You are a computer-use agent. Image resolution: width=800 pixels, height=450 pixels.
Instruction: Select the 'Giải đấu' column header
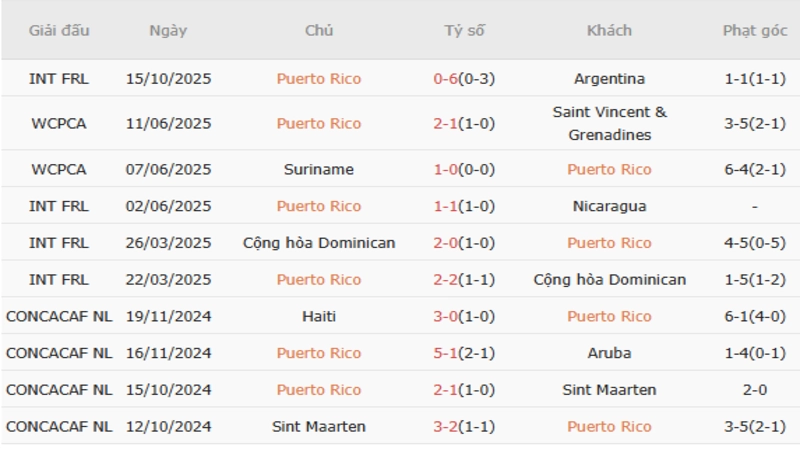(x=59, y=30)
